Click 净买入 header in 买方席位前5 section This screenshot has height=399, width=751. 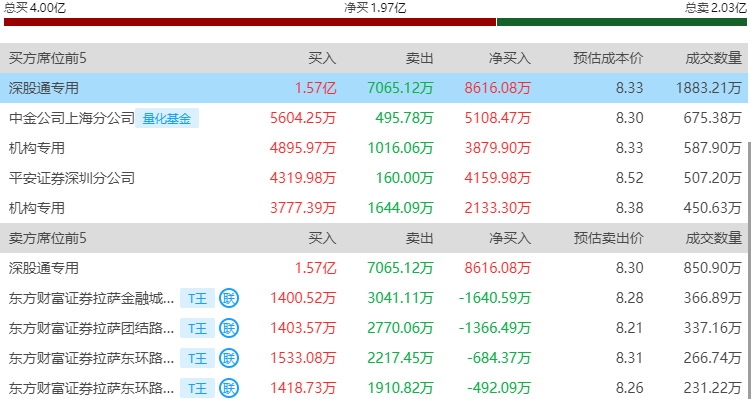[x=510, y=58]
